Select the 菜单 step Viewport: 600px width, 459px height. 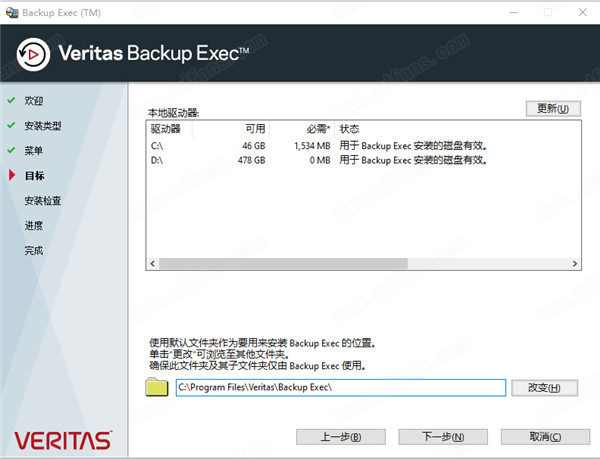pos(34,150)
